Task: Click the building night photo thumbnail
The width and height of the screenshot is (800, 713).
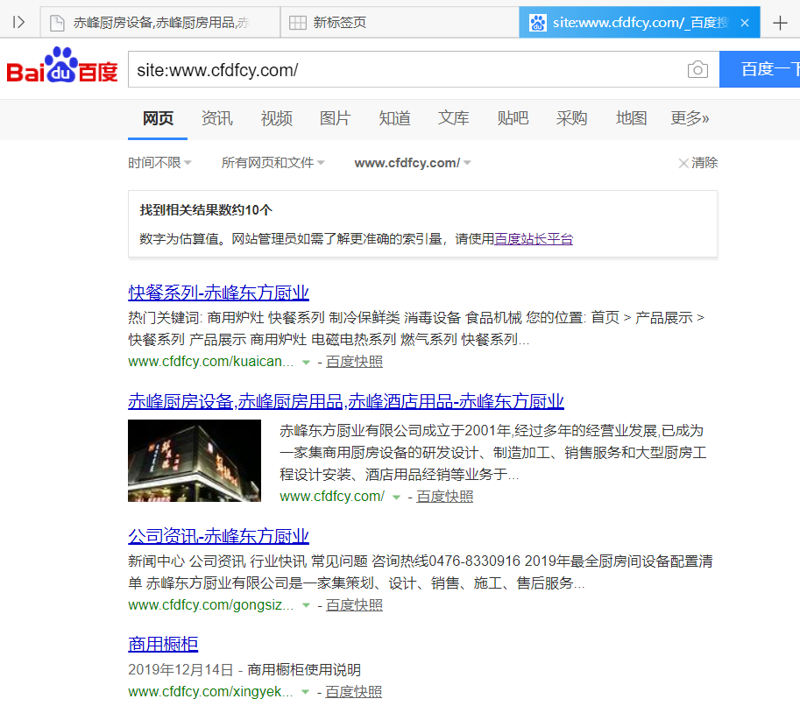Action: 194,461
